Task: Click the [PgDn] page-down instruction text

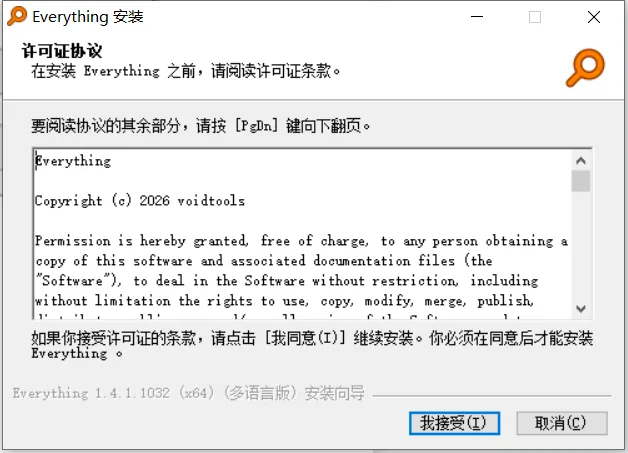Action: (x=201, y=126)
